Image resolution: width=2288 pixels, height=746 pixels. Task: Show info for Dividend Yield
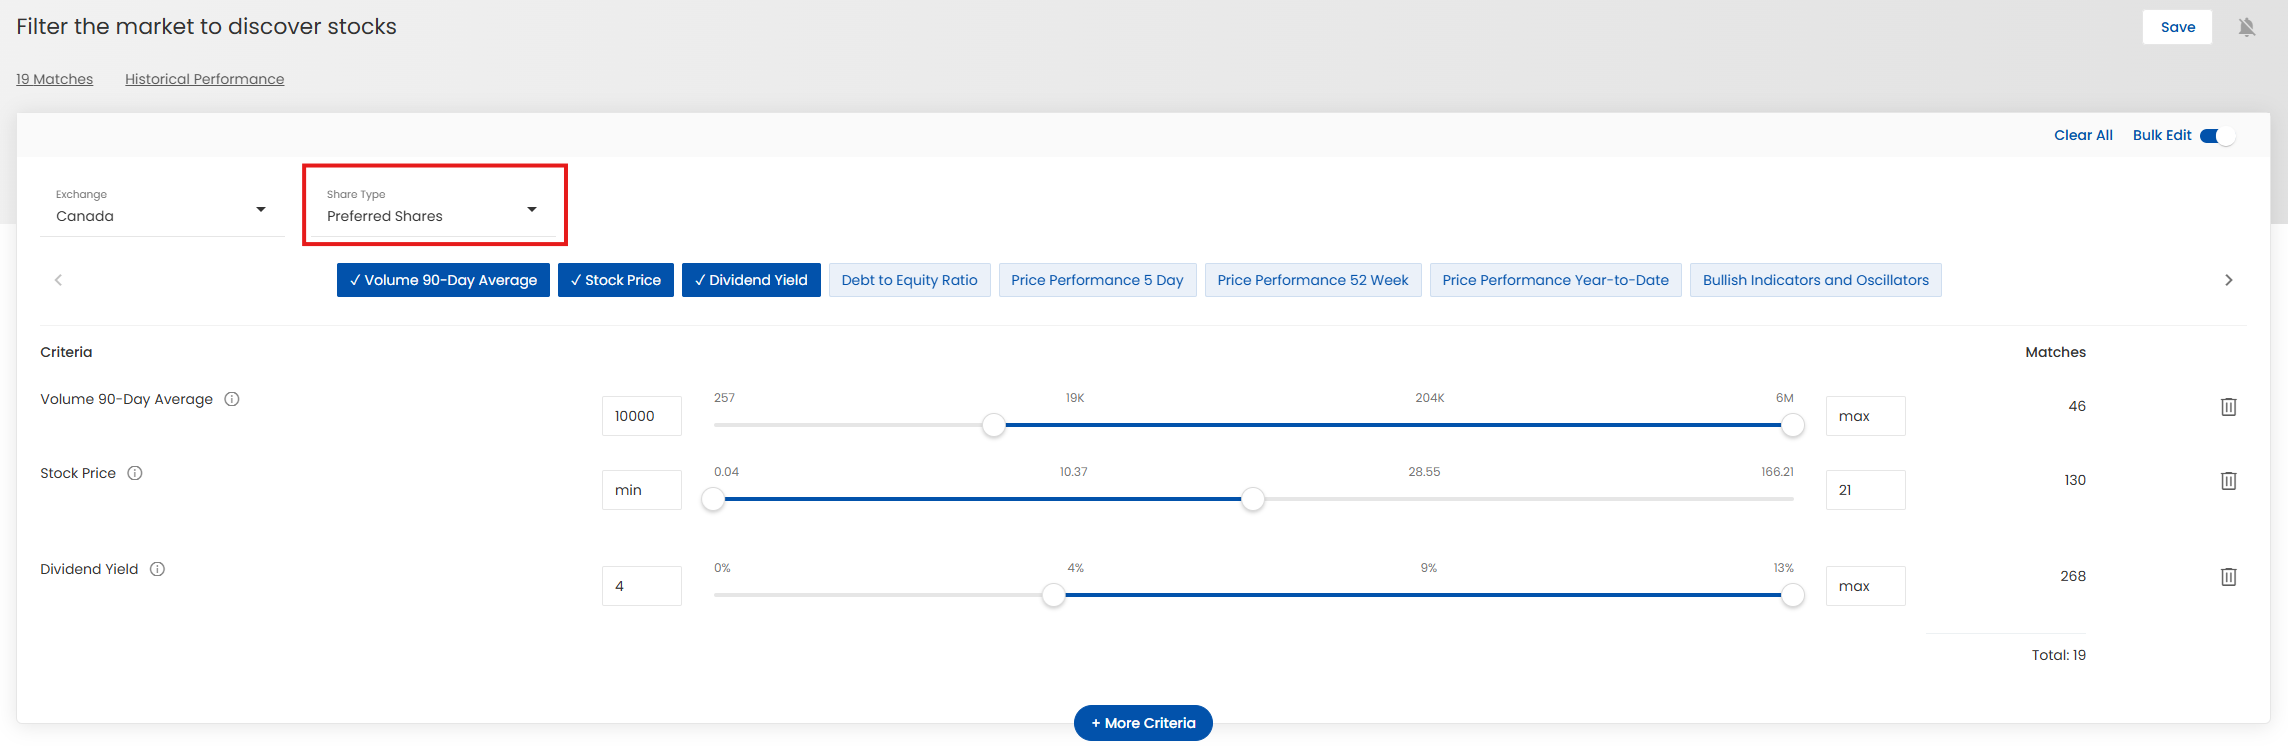157,569
